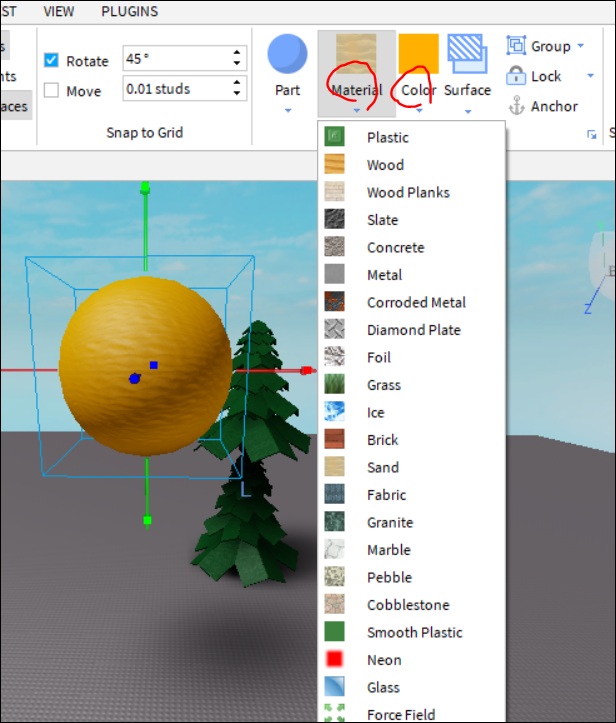This screenshot has height=723, width=616.
Task: Choose the Pebble texture icon
Action: (x=334, y=577)
